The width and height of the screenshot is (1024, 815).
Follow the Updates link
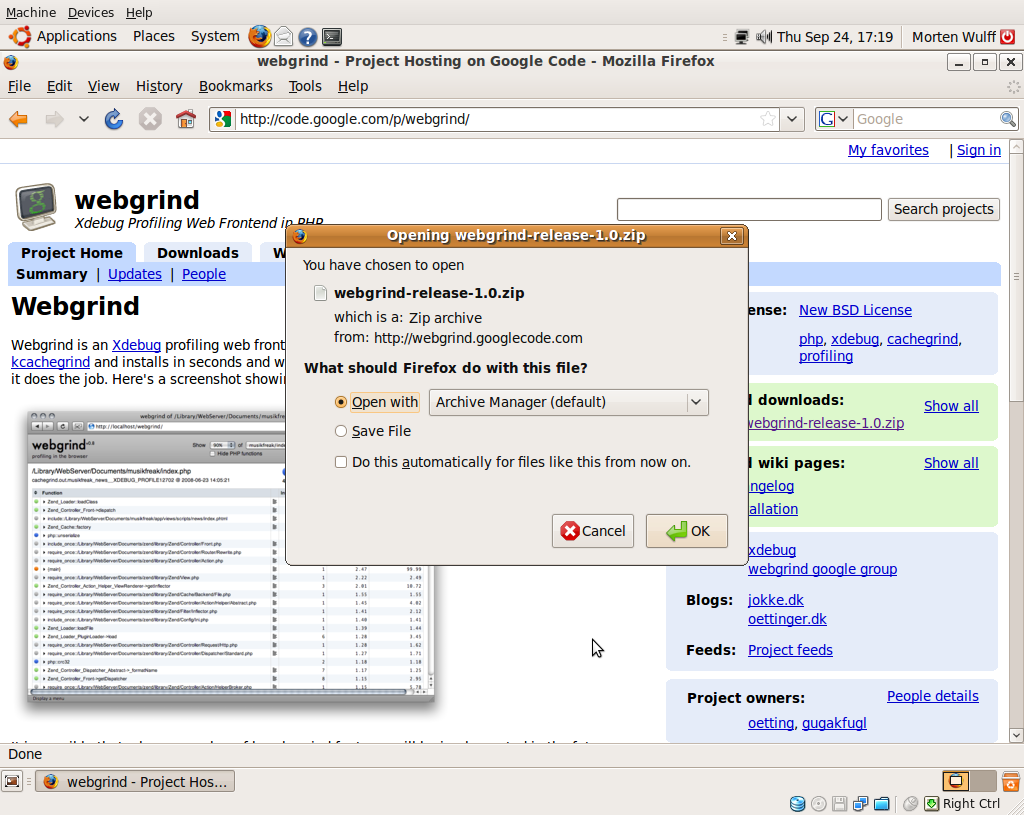coord(135,274)
